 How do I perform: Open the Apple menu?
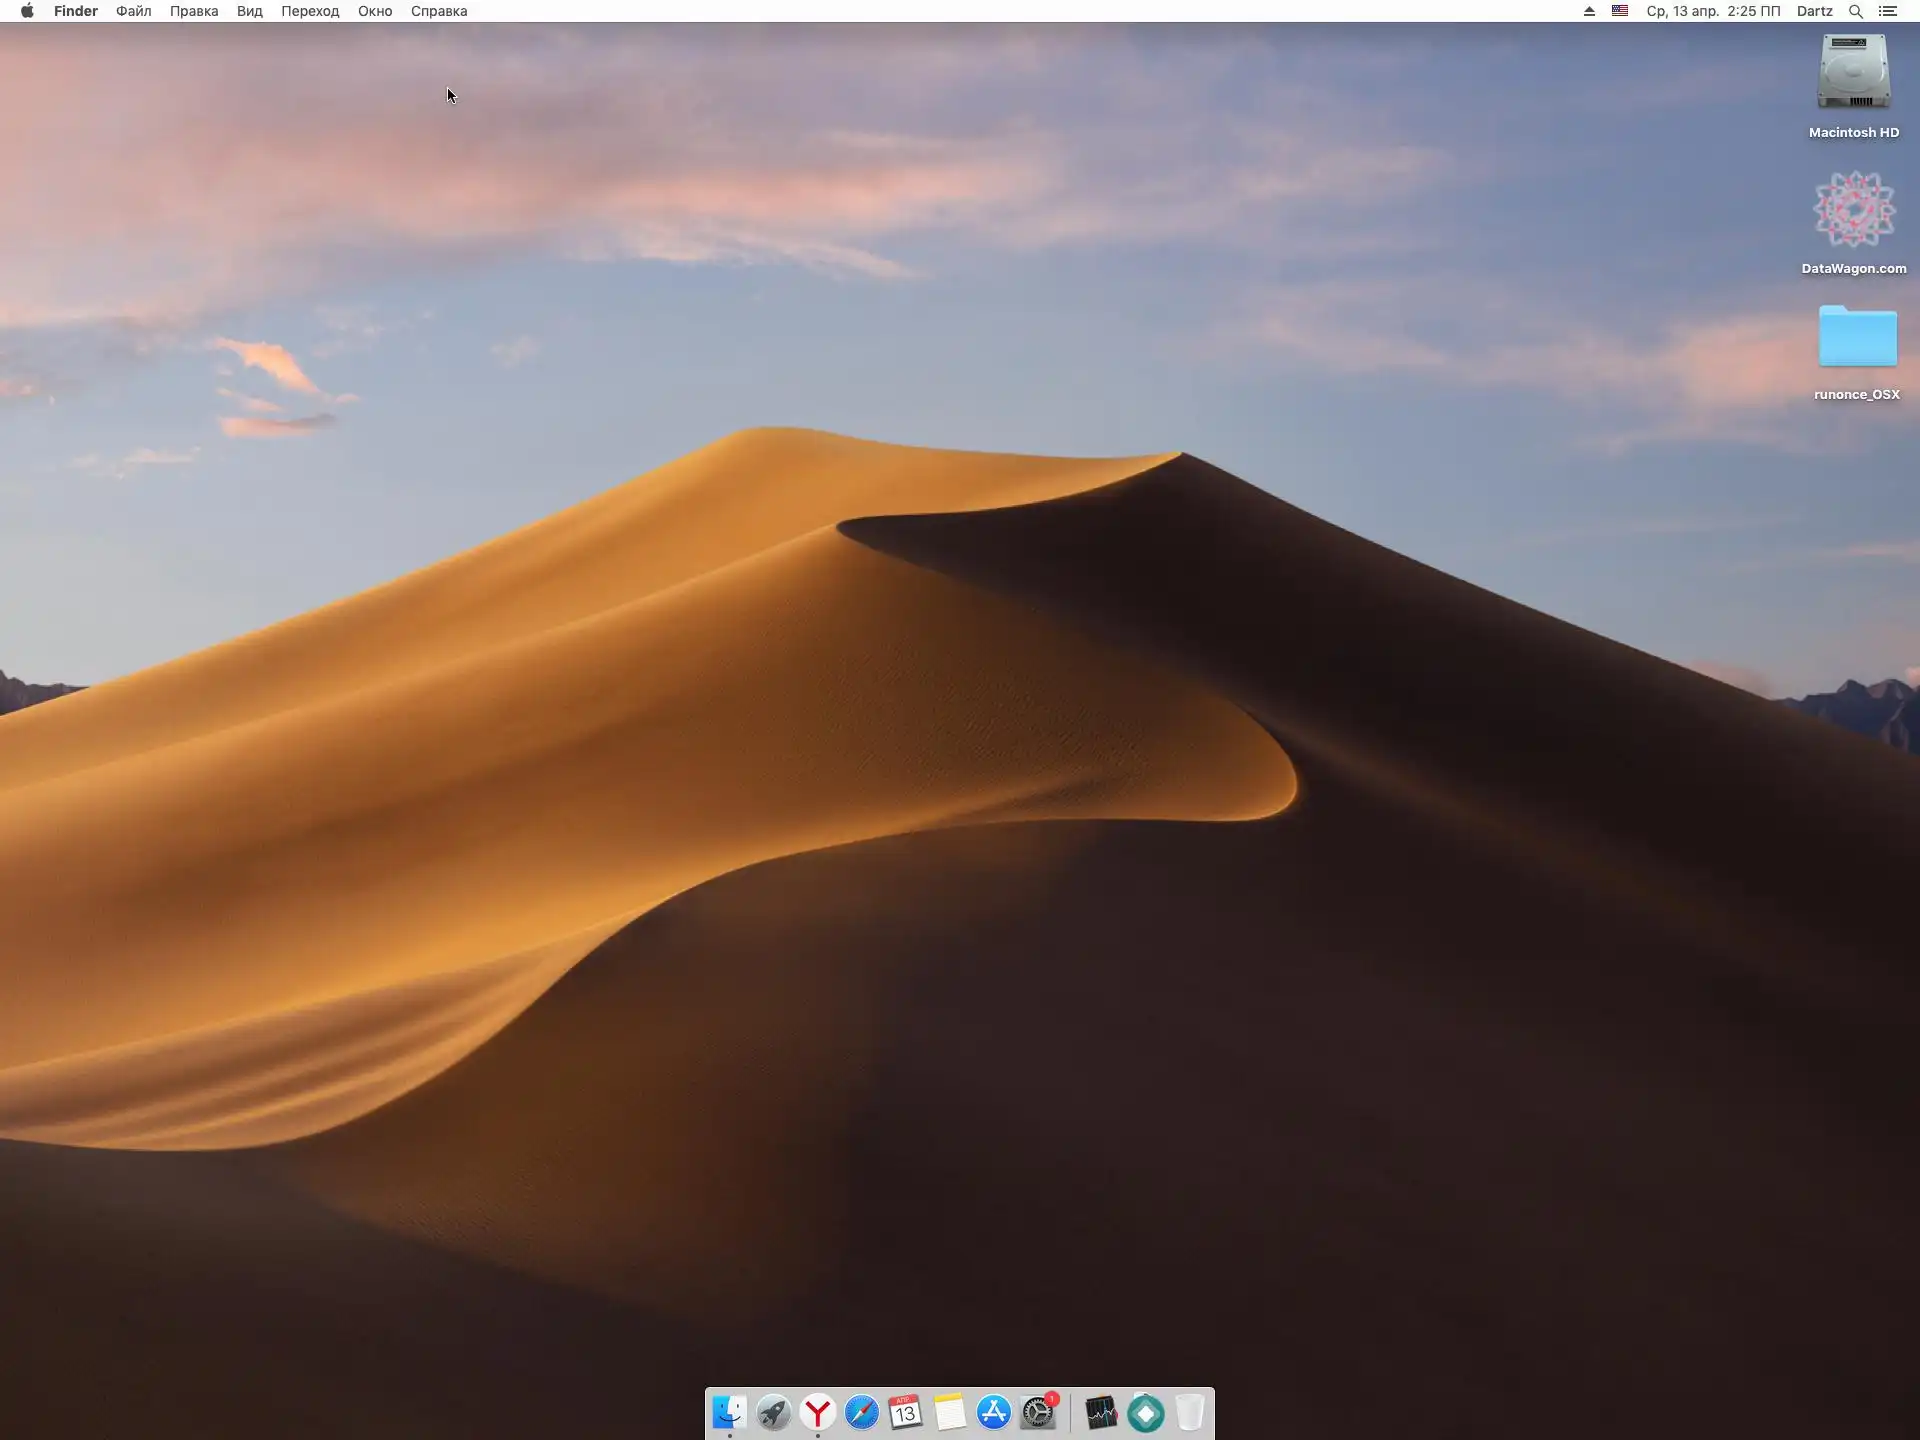(27, 11)
